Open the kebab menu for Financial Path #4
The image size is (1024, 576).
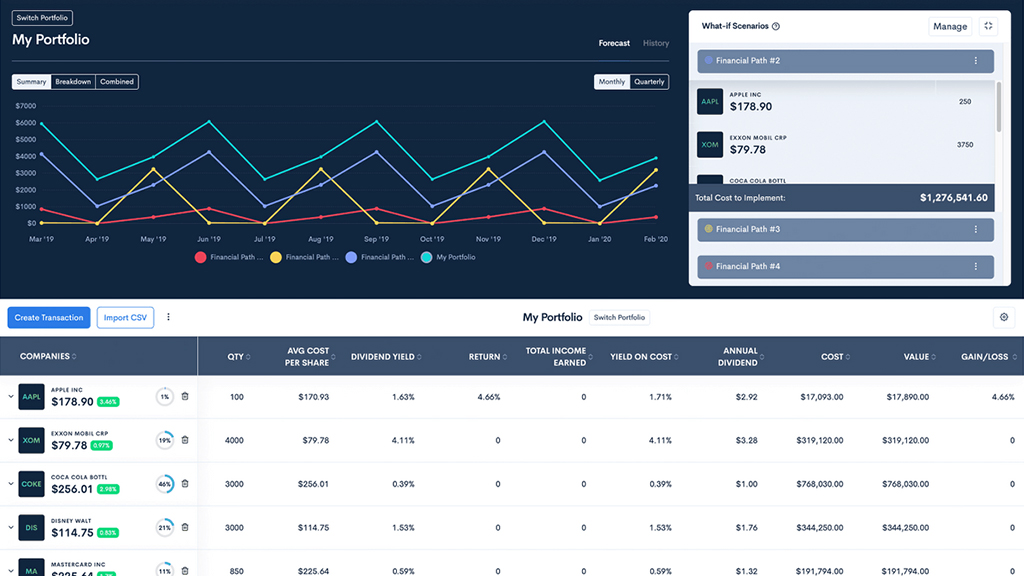pyautogui.click(x=975, y=267)
